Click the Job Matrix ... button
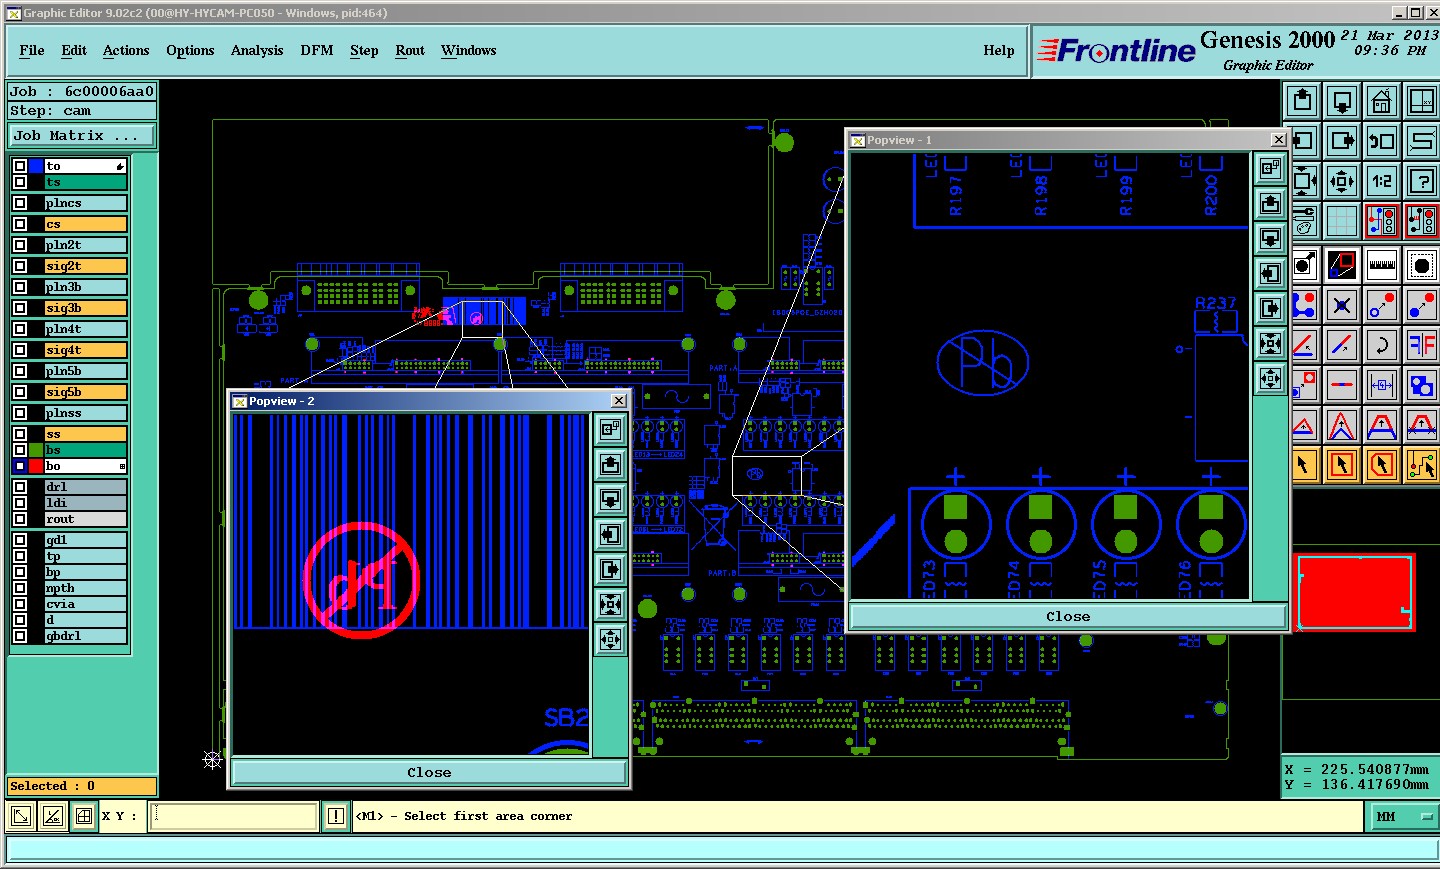This screenshot has height=869, width=1440. (83, 135)
